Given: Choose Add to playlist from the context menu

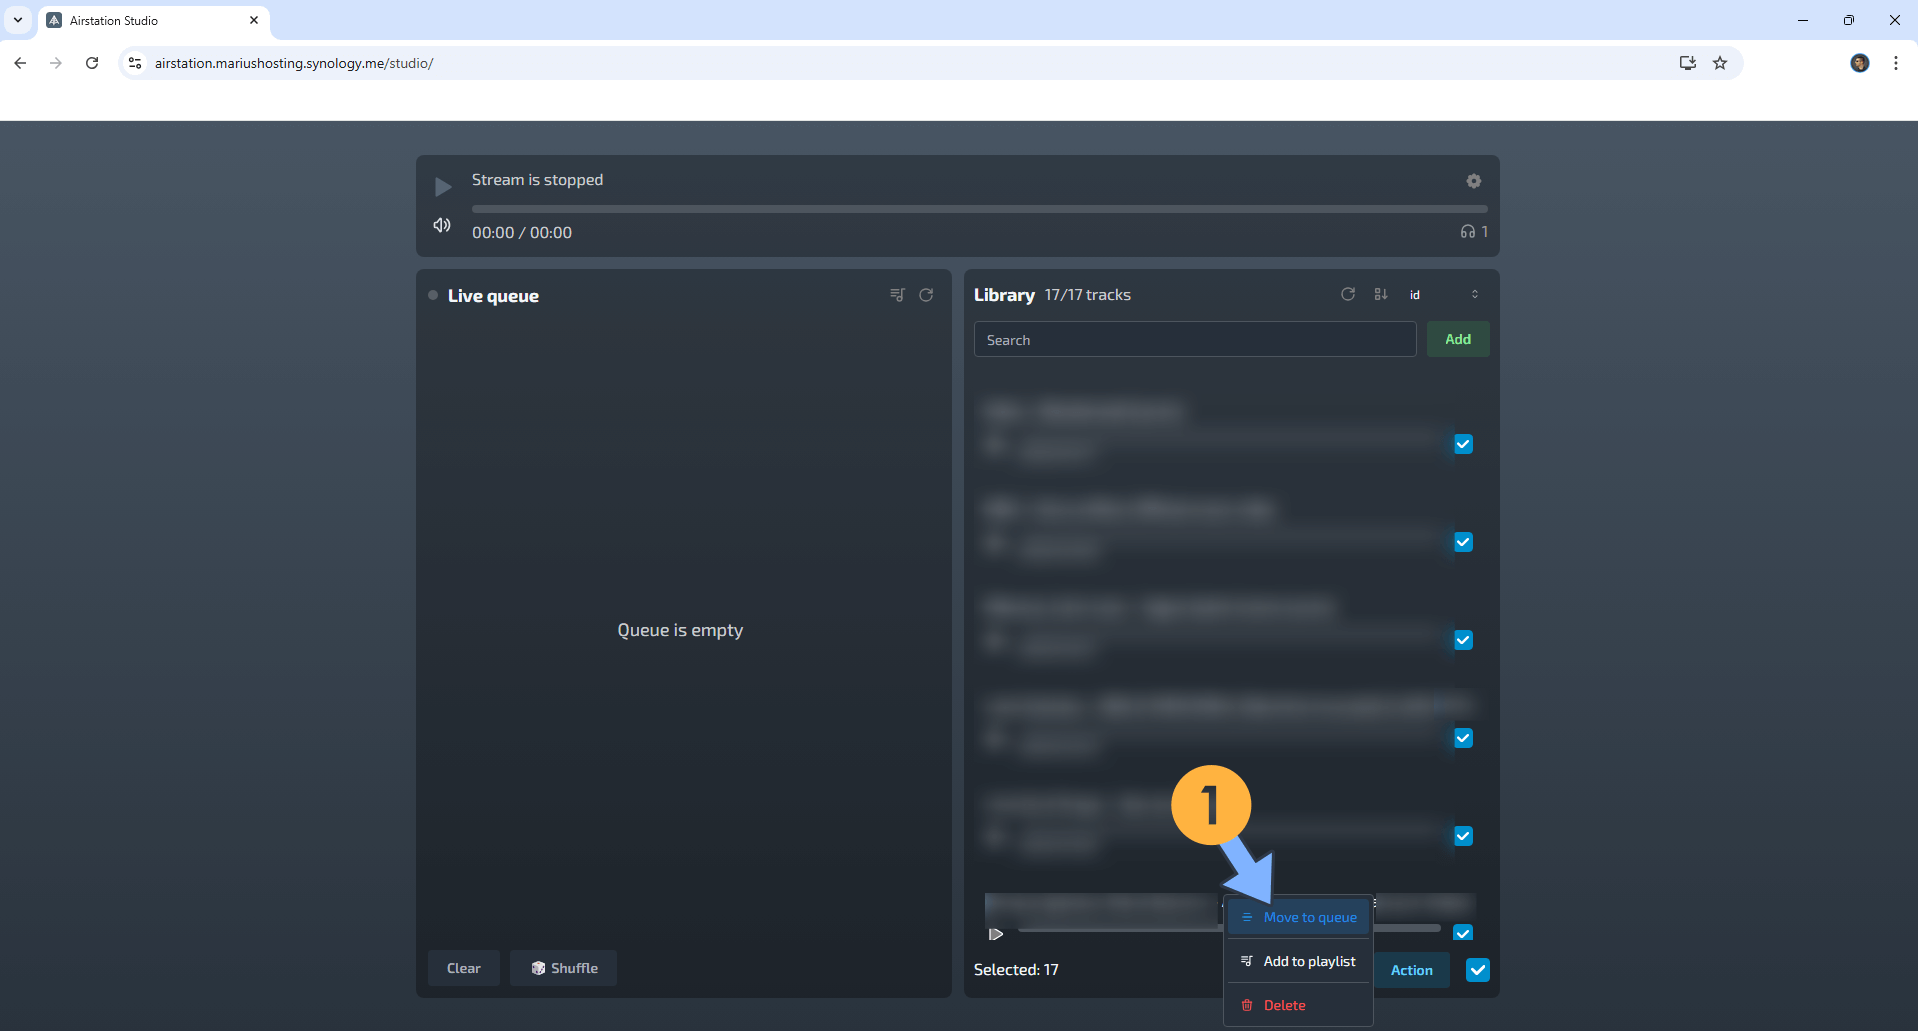Looking at the screenshot, I should click(x=1307, y=961).
